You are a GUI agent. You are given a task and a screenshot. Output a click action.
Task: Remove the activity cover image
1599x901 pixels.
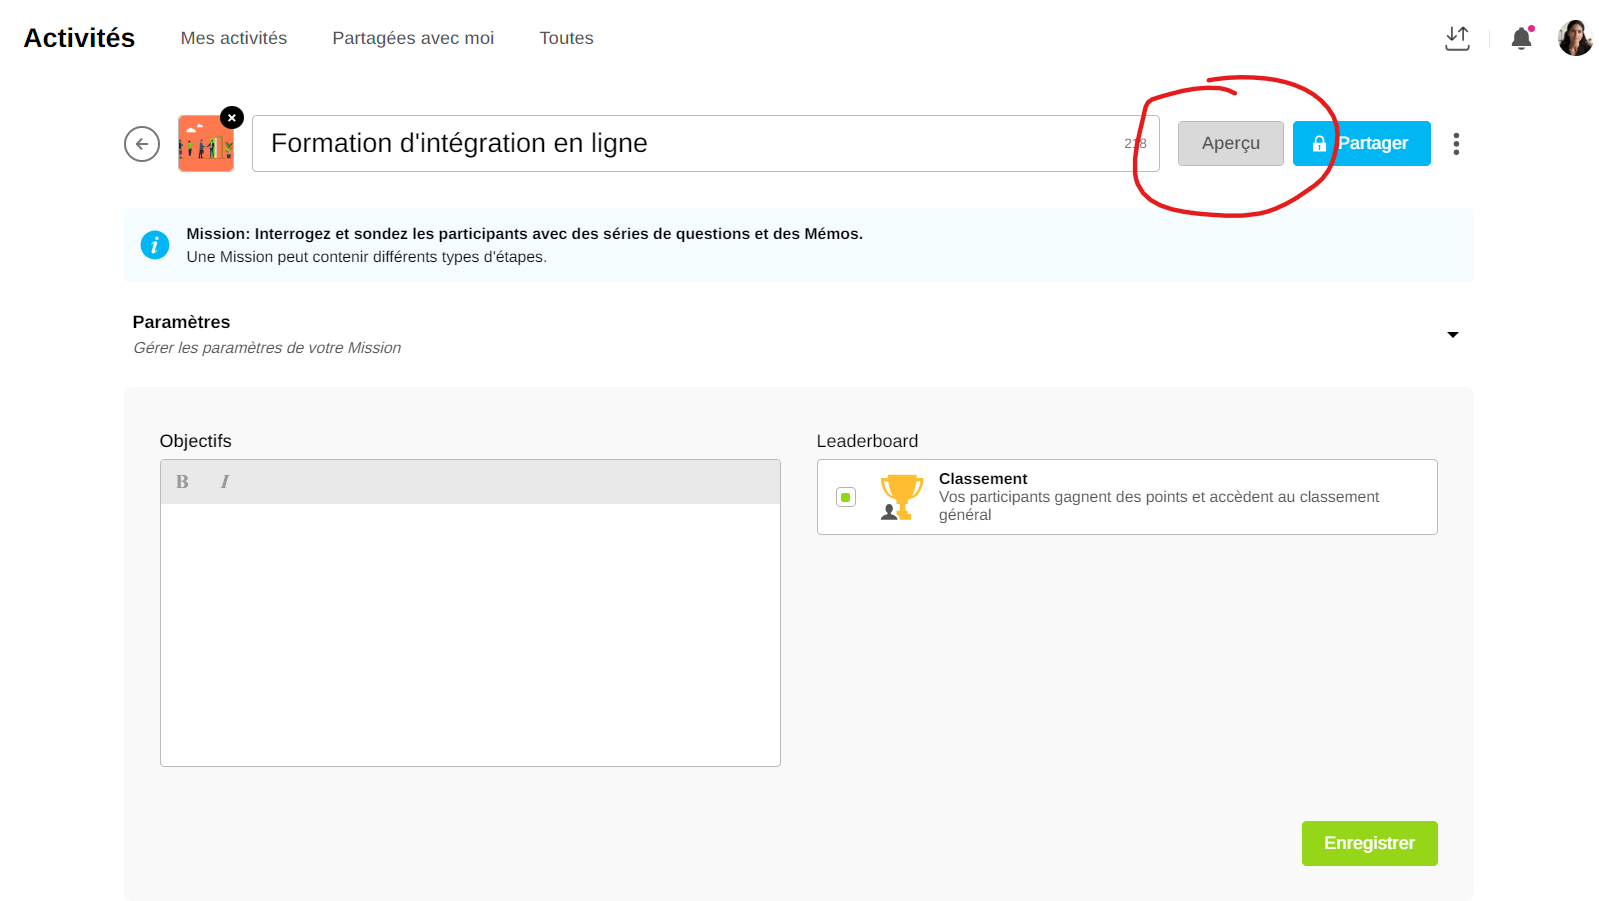[232, 118]
